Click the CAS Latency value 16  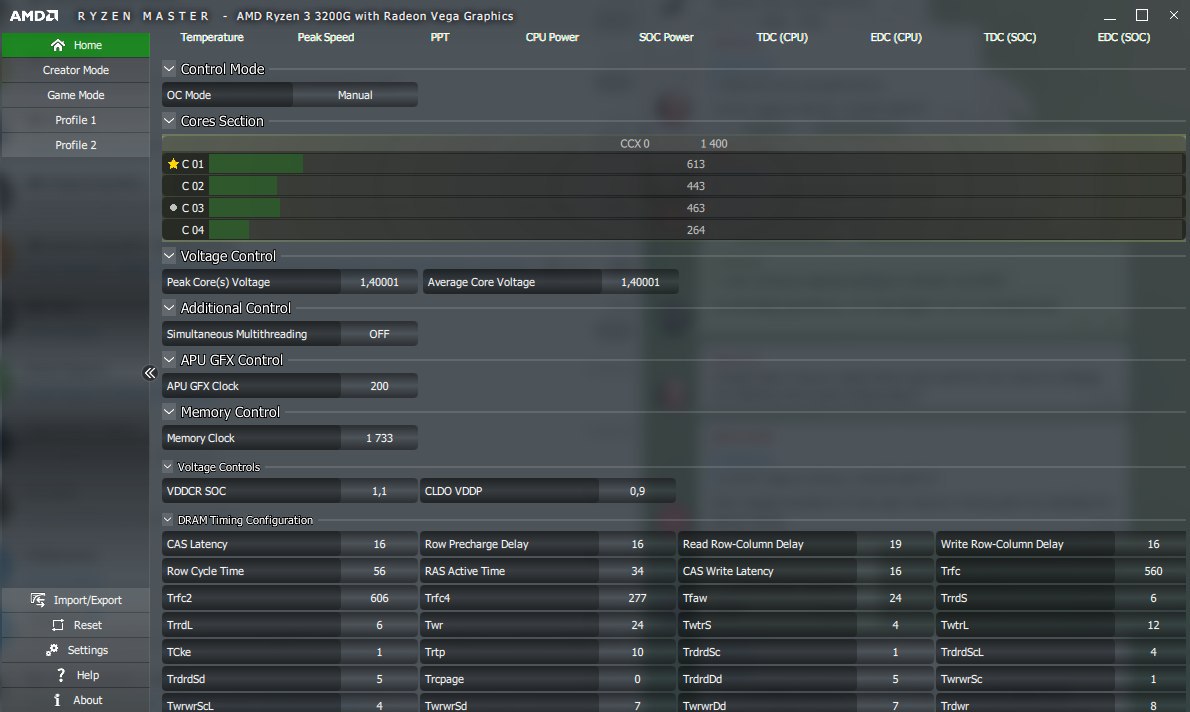(x=379, y=544)
